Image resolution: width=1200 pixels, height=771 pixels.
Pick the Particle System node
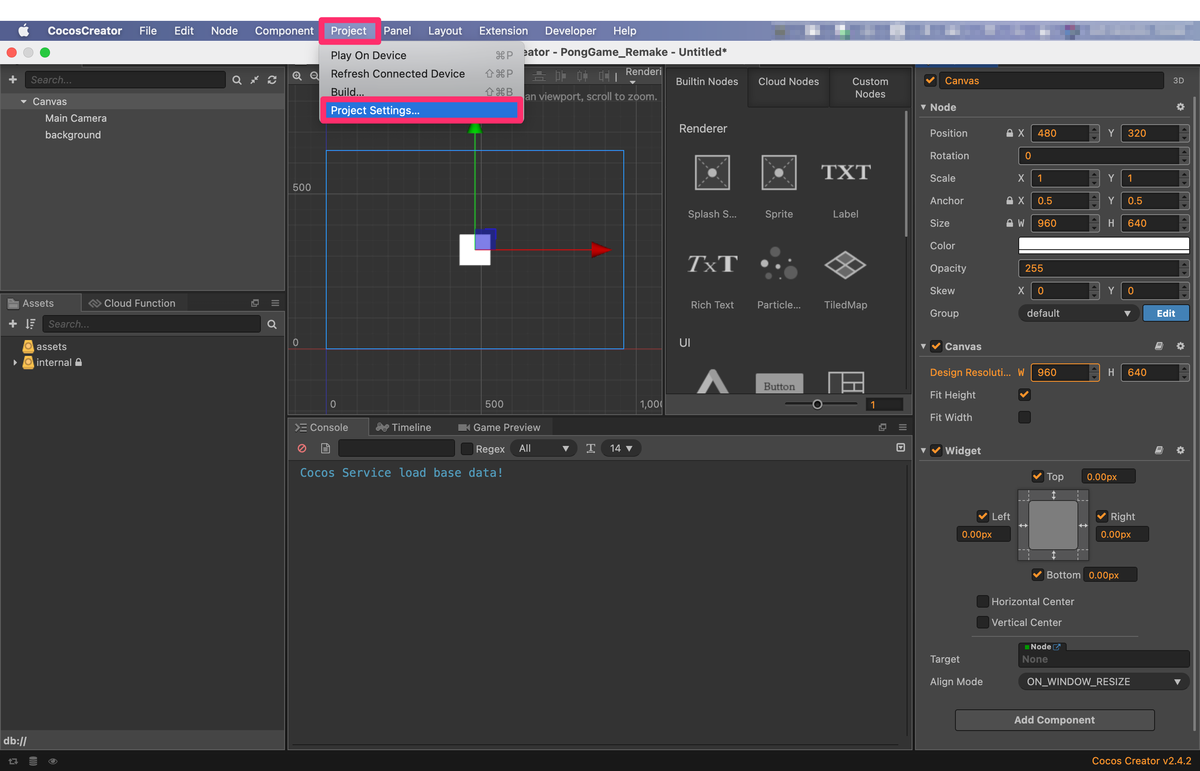(x=779, y=264)
